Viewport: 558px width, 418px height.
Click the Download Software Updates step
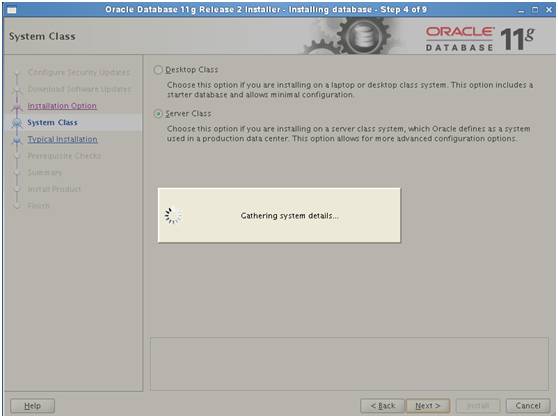(x=79, y=89)
